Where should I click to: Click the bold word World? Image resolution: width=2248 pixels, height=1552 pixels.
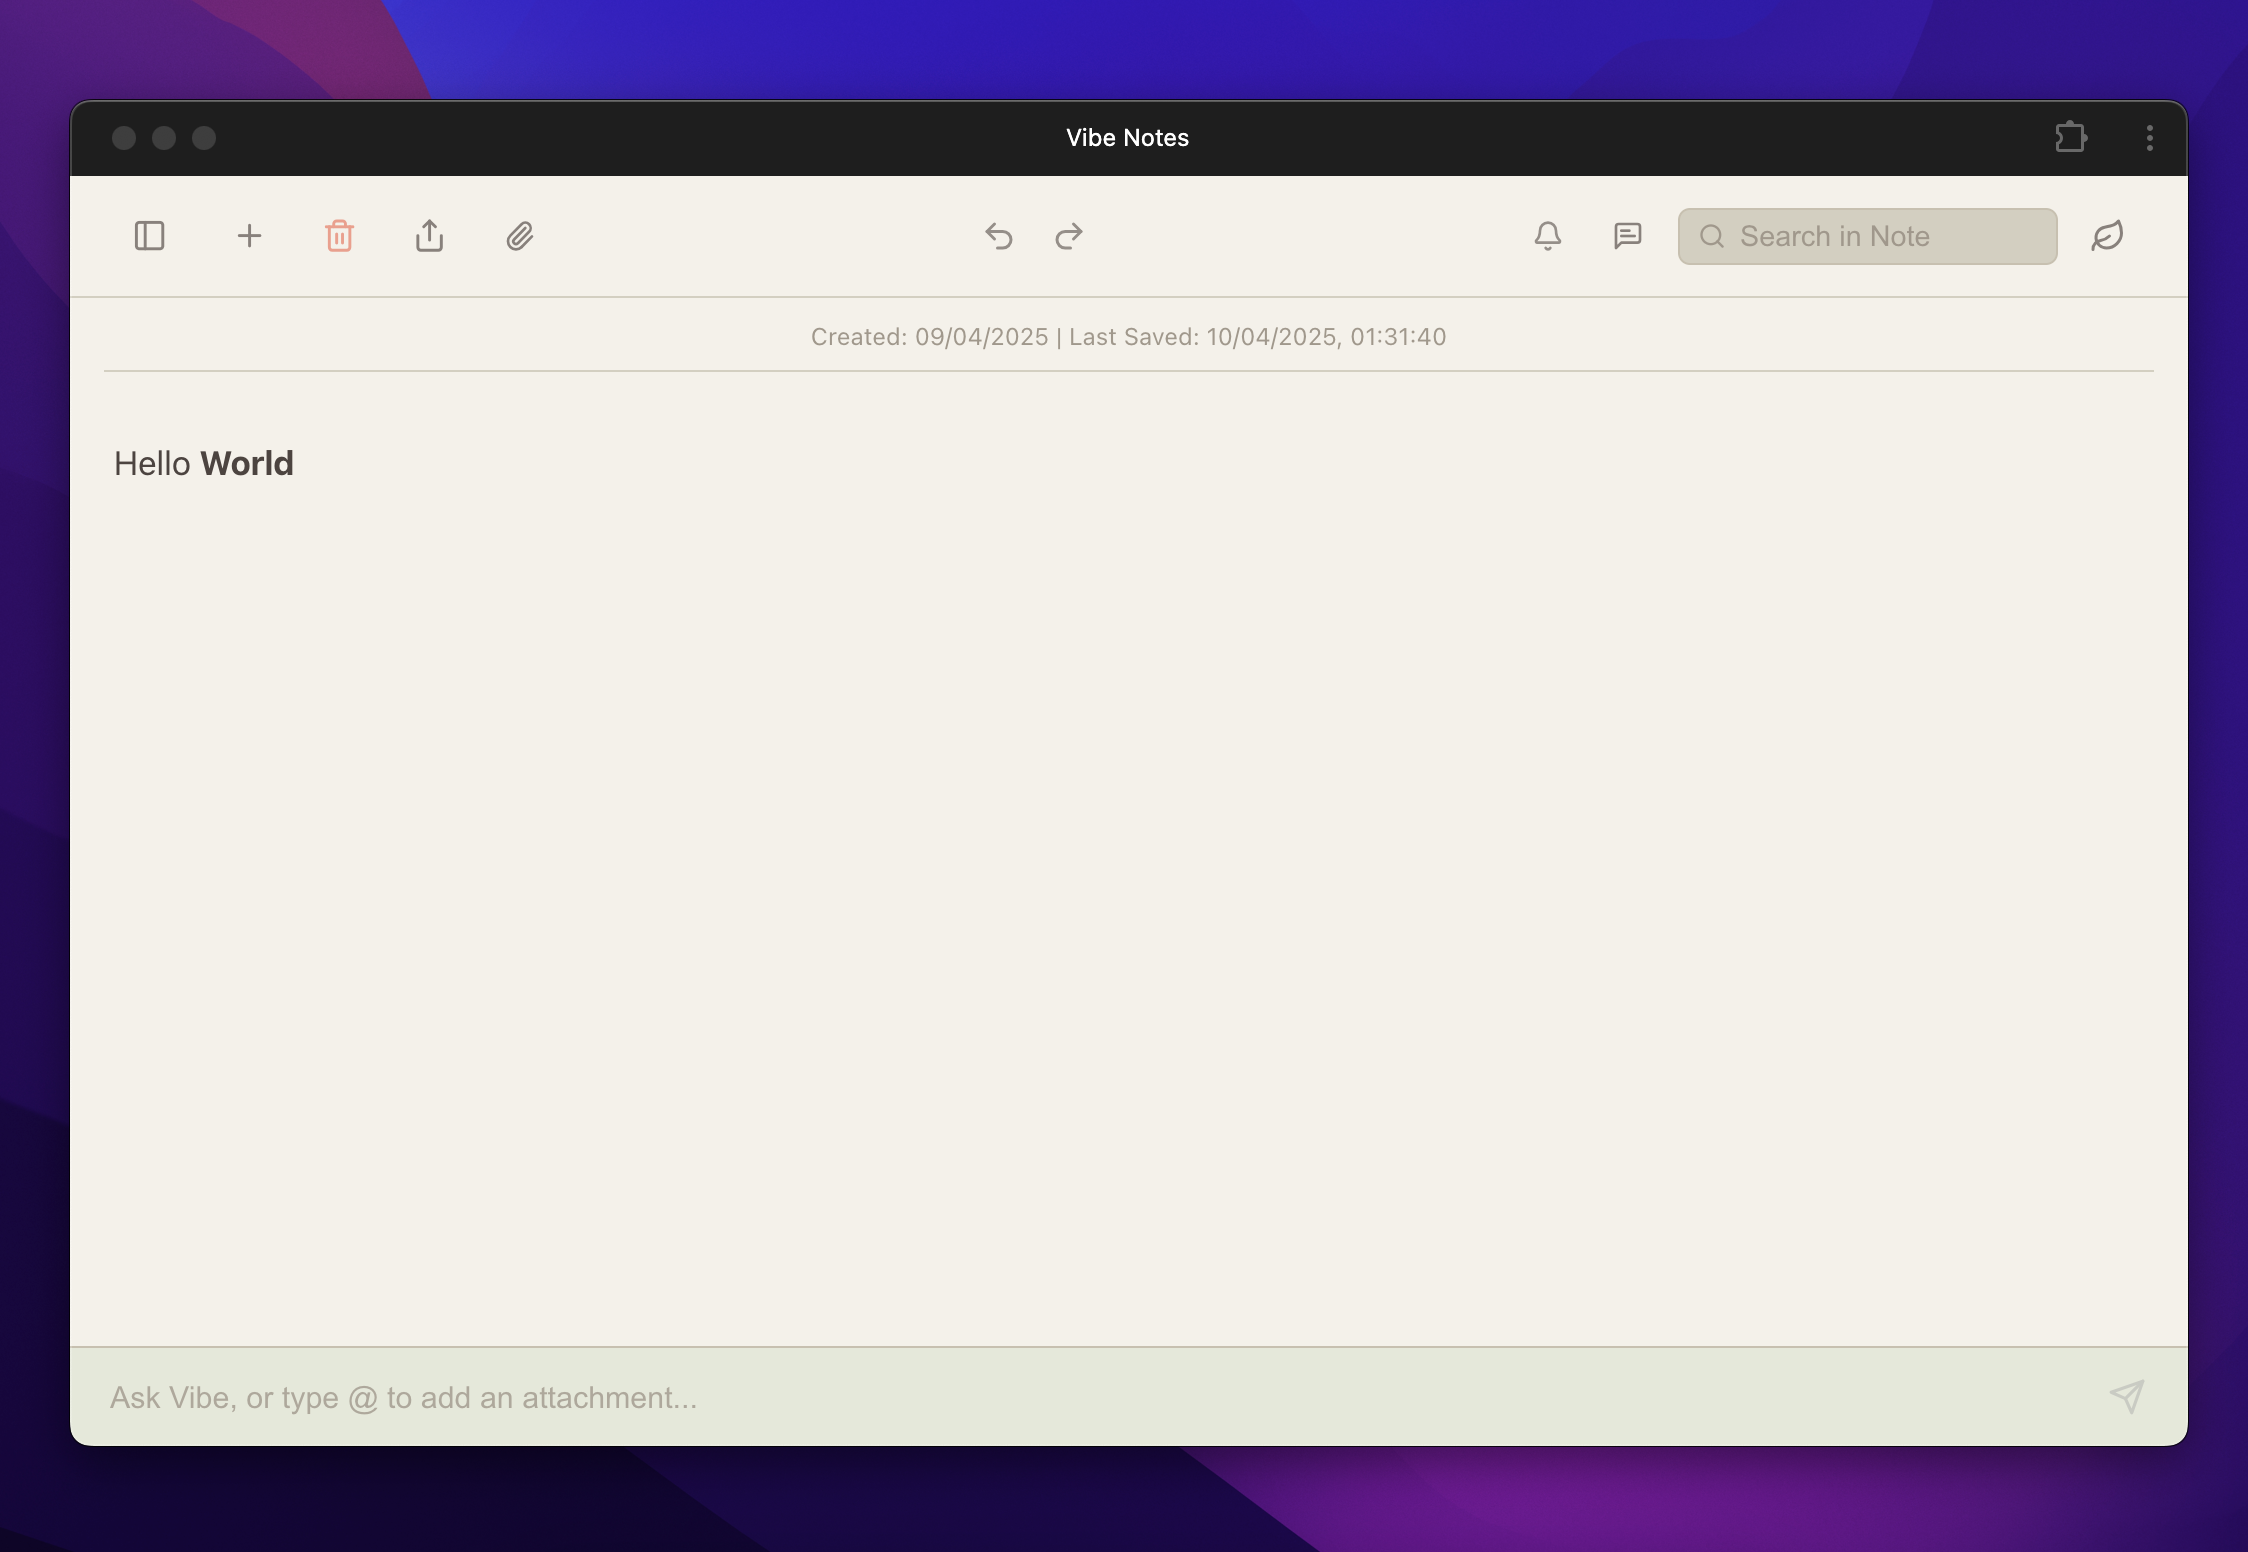tap(247, 464)
